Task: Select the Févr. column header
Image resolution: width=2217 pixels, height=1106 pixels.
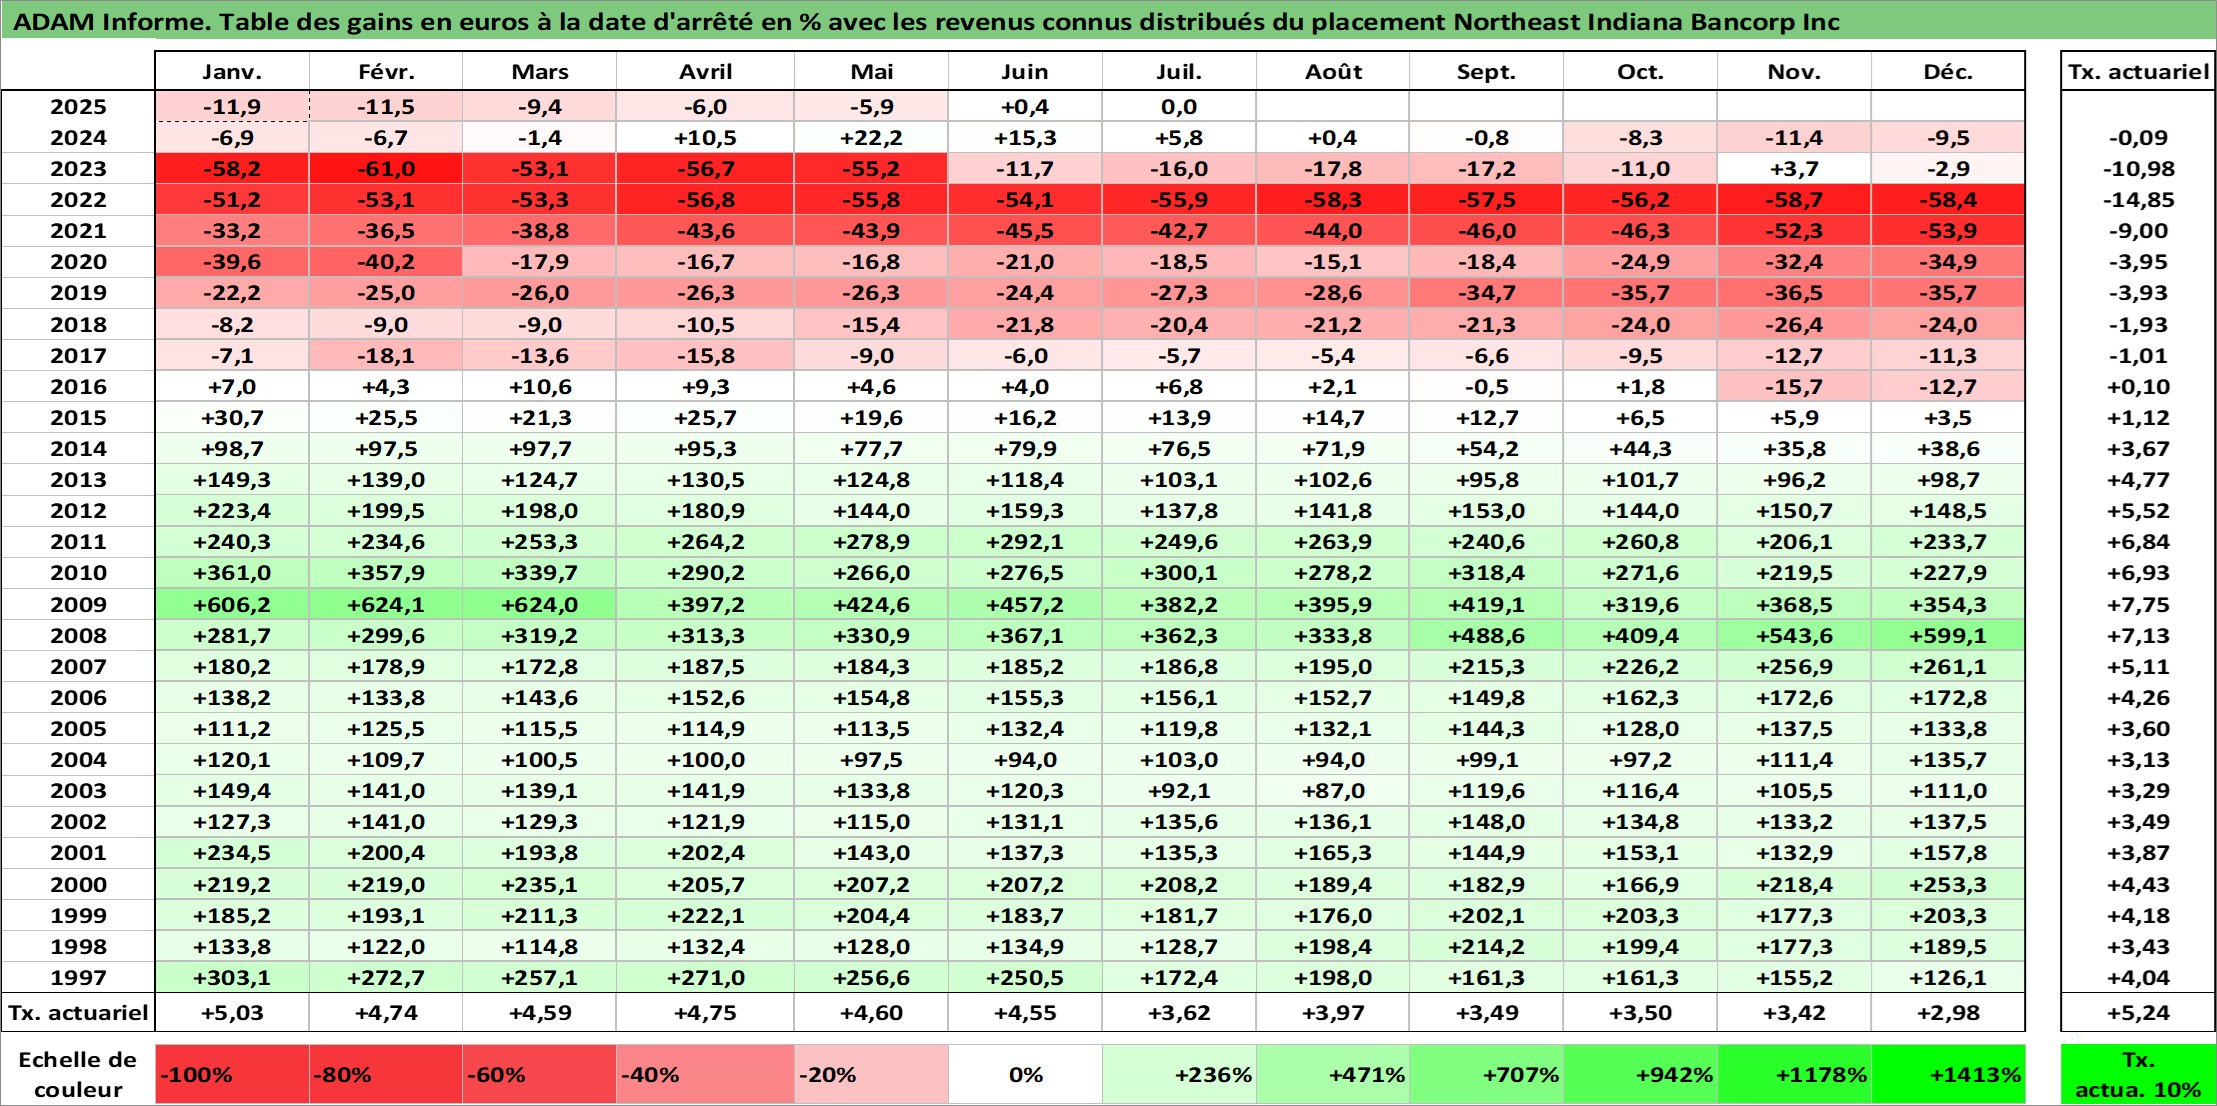Action: (386, 72)
